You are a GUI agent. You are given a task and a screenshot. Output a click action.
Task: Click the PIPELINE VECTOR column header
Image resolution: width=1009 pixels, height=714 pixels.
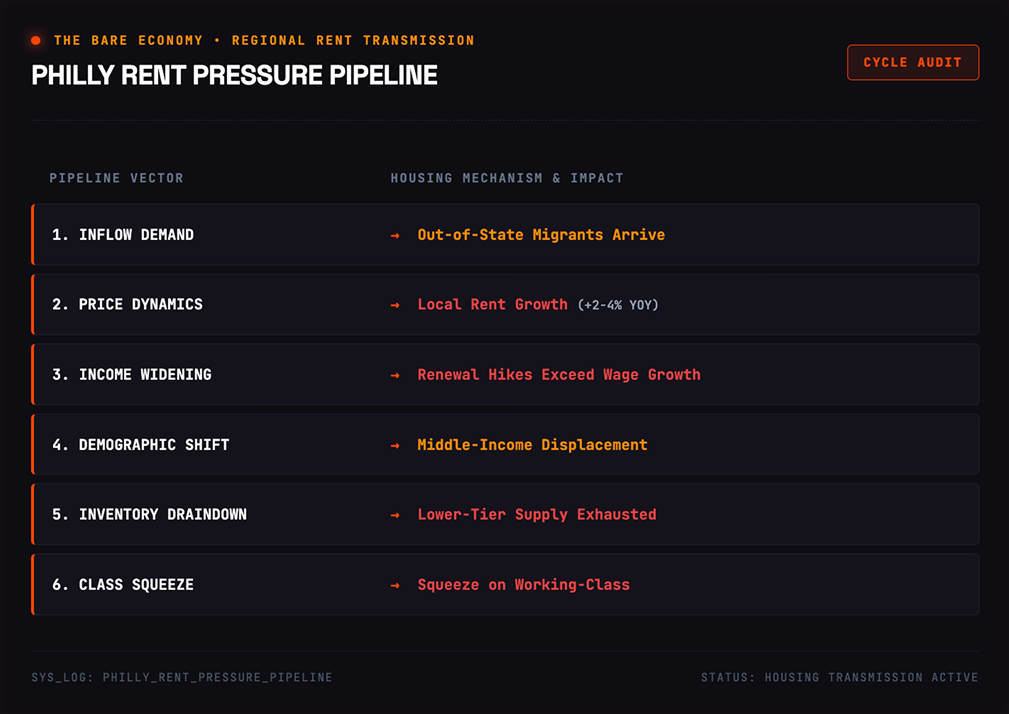pyautogui.click(x=116, y=178)
